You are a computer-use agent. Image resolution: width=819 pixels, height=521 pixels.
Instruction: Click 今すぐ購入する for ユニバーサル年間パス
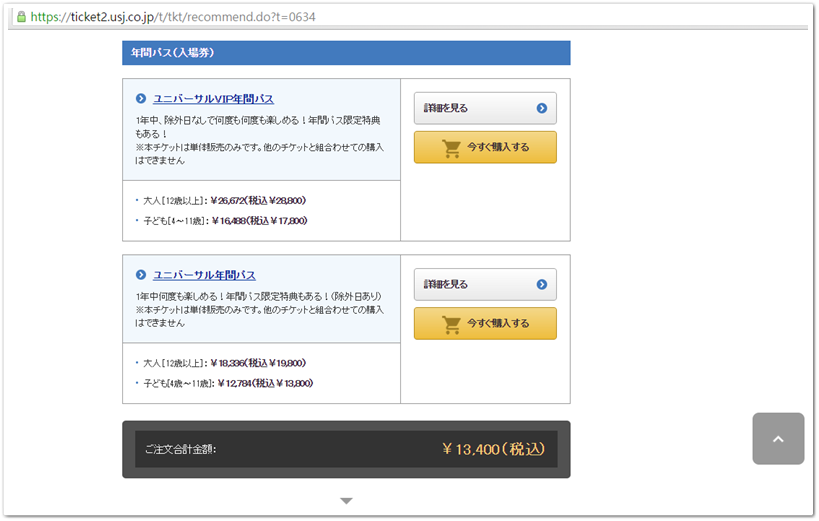[x=485, y=323]
